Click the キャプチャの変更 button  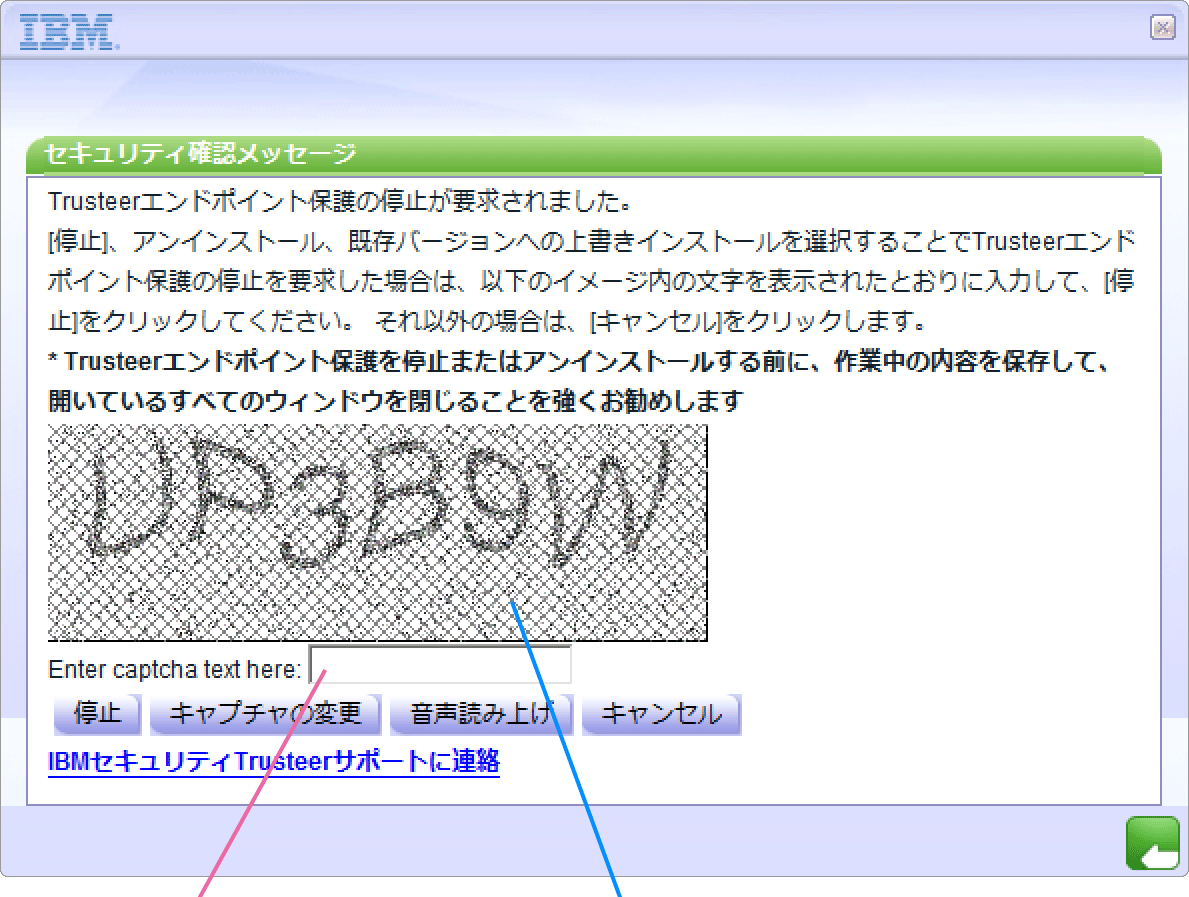[x=265, y=714]
